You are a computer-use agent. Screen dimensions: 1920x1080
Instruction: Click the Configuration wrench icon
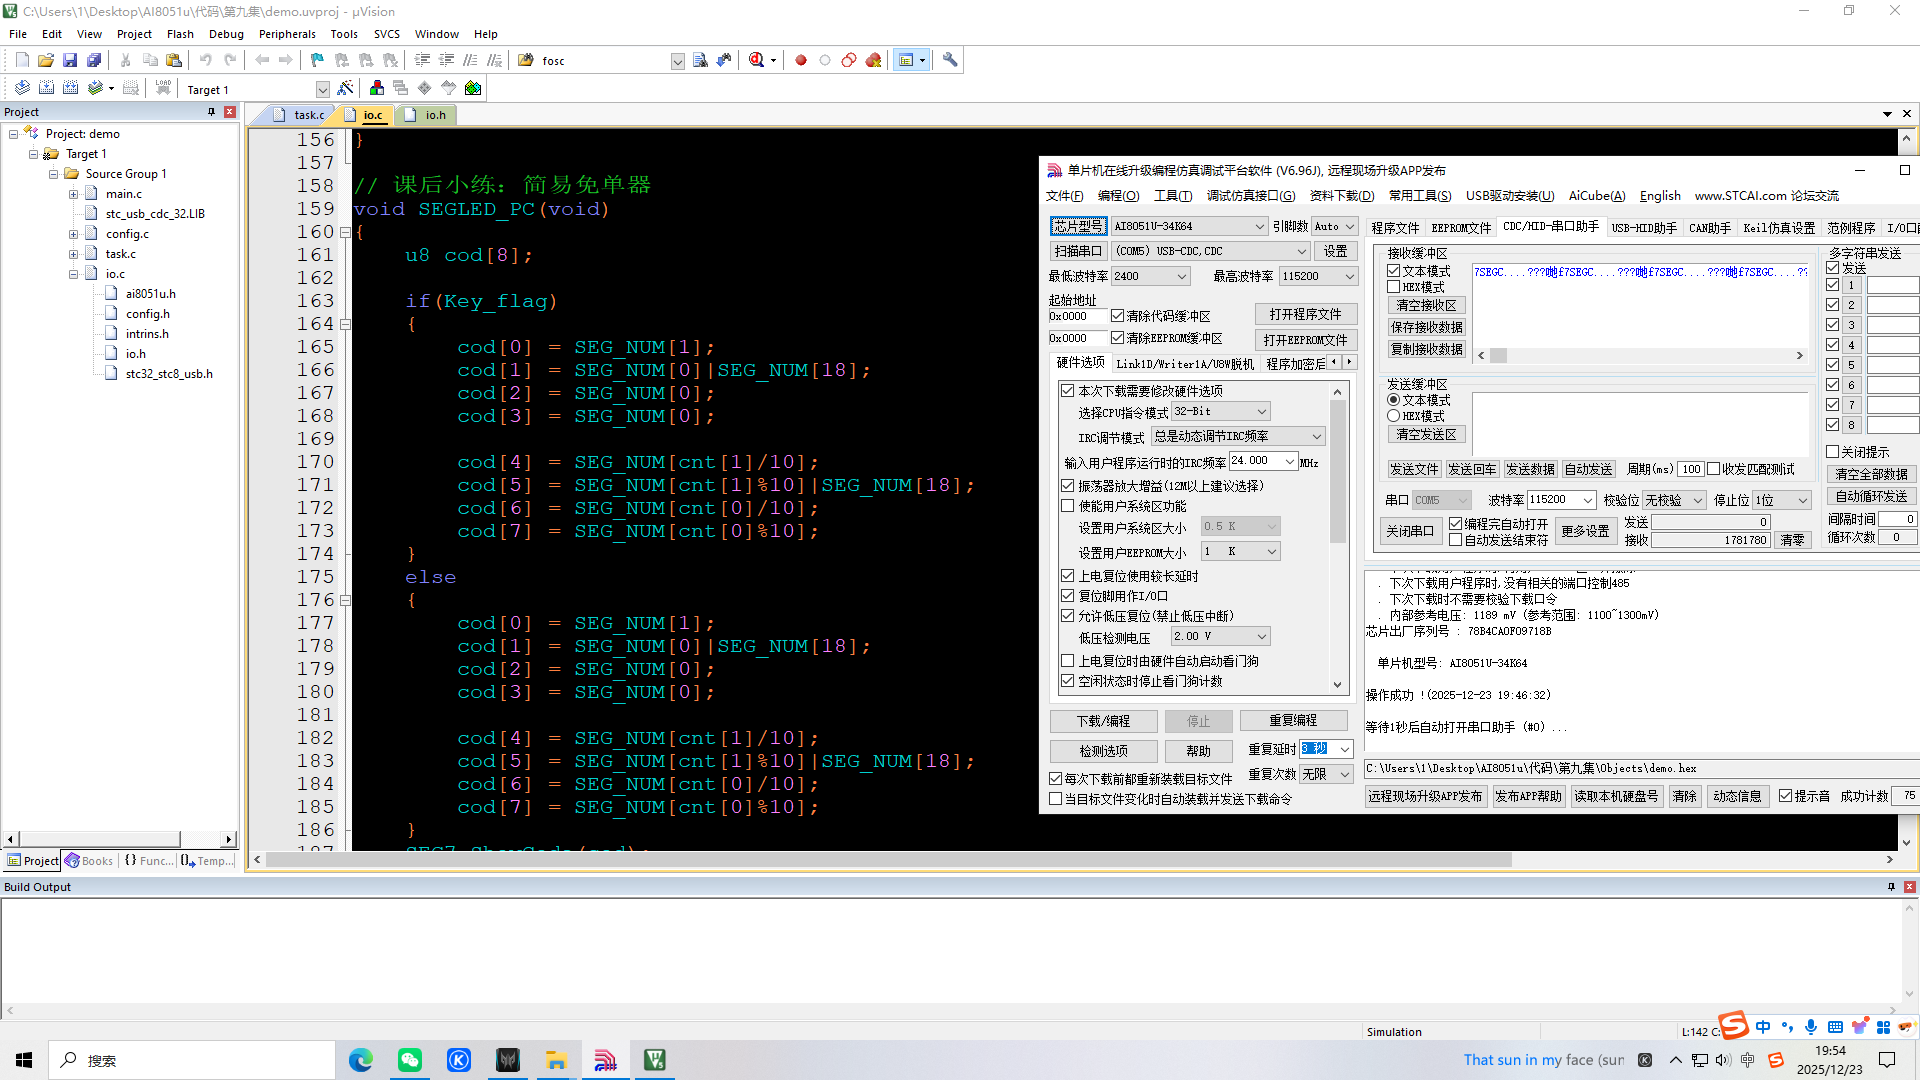(x=950, y=60)
